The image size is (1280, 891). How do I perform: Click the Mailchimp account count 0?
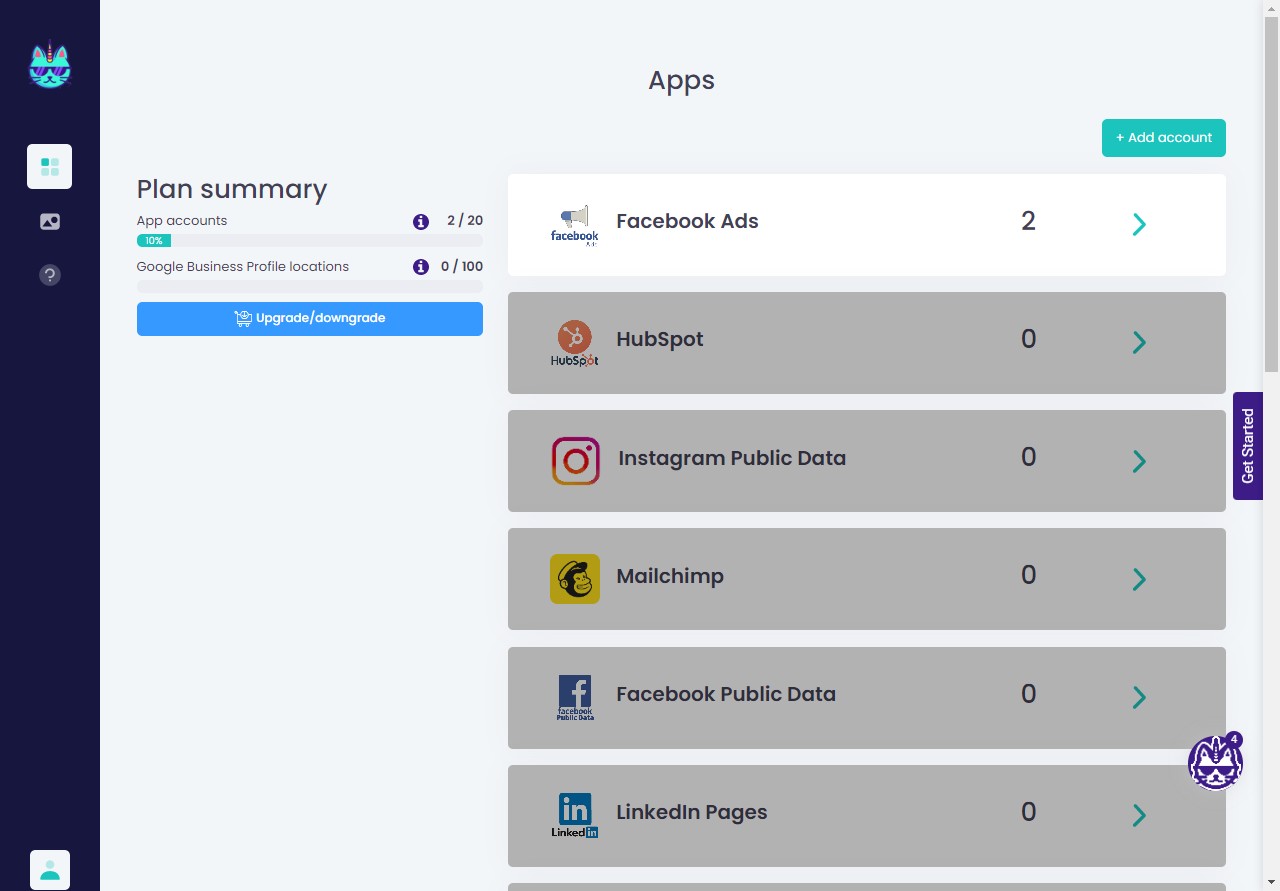pos(1028,575)
